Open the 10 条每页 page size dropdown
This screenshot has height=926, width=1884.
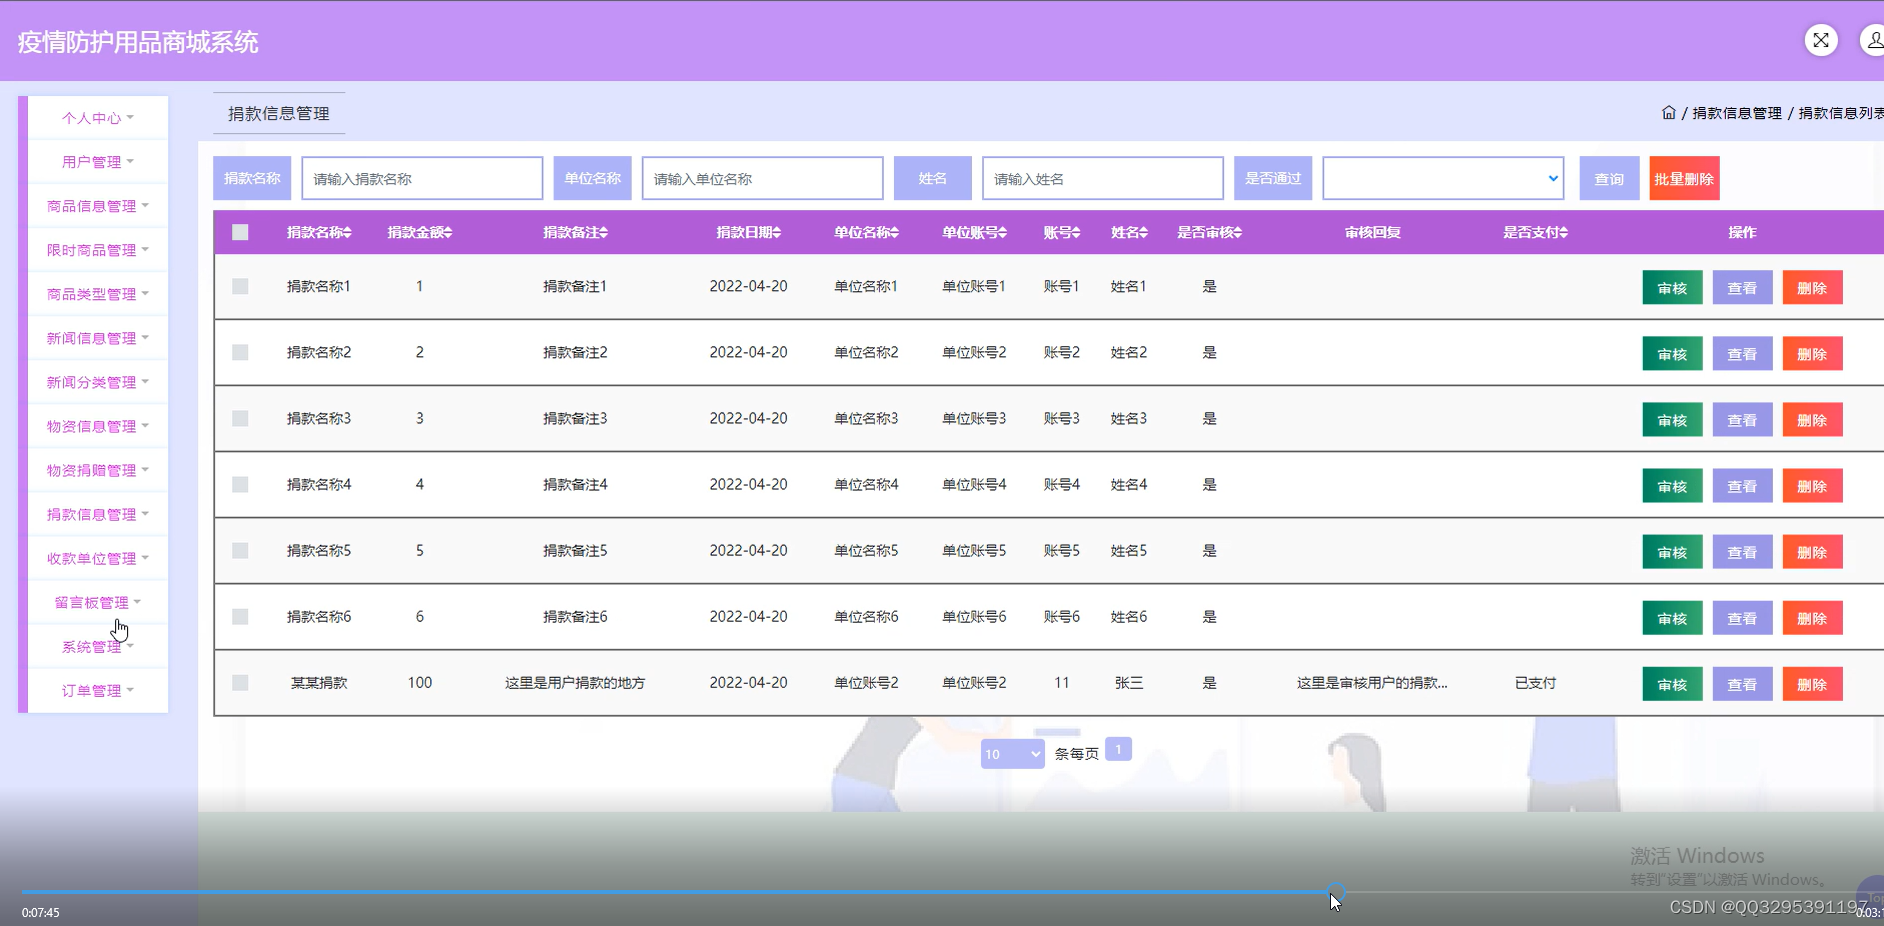pyautogui.click(x=1012, y=754)
